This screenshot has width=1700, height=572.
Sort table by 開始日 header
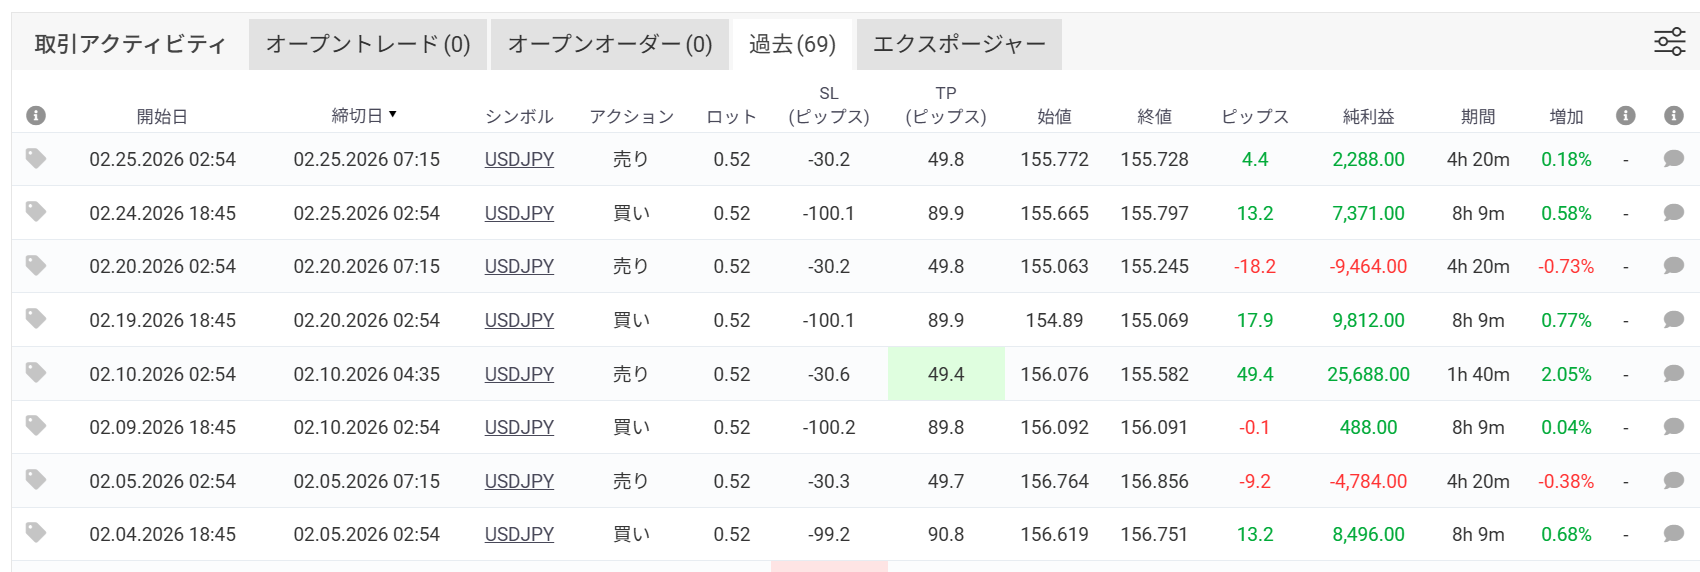(x=162, y=117)
